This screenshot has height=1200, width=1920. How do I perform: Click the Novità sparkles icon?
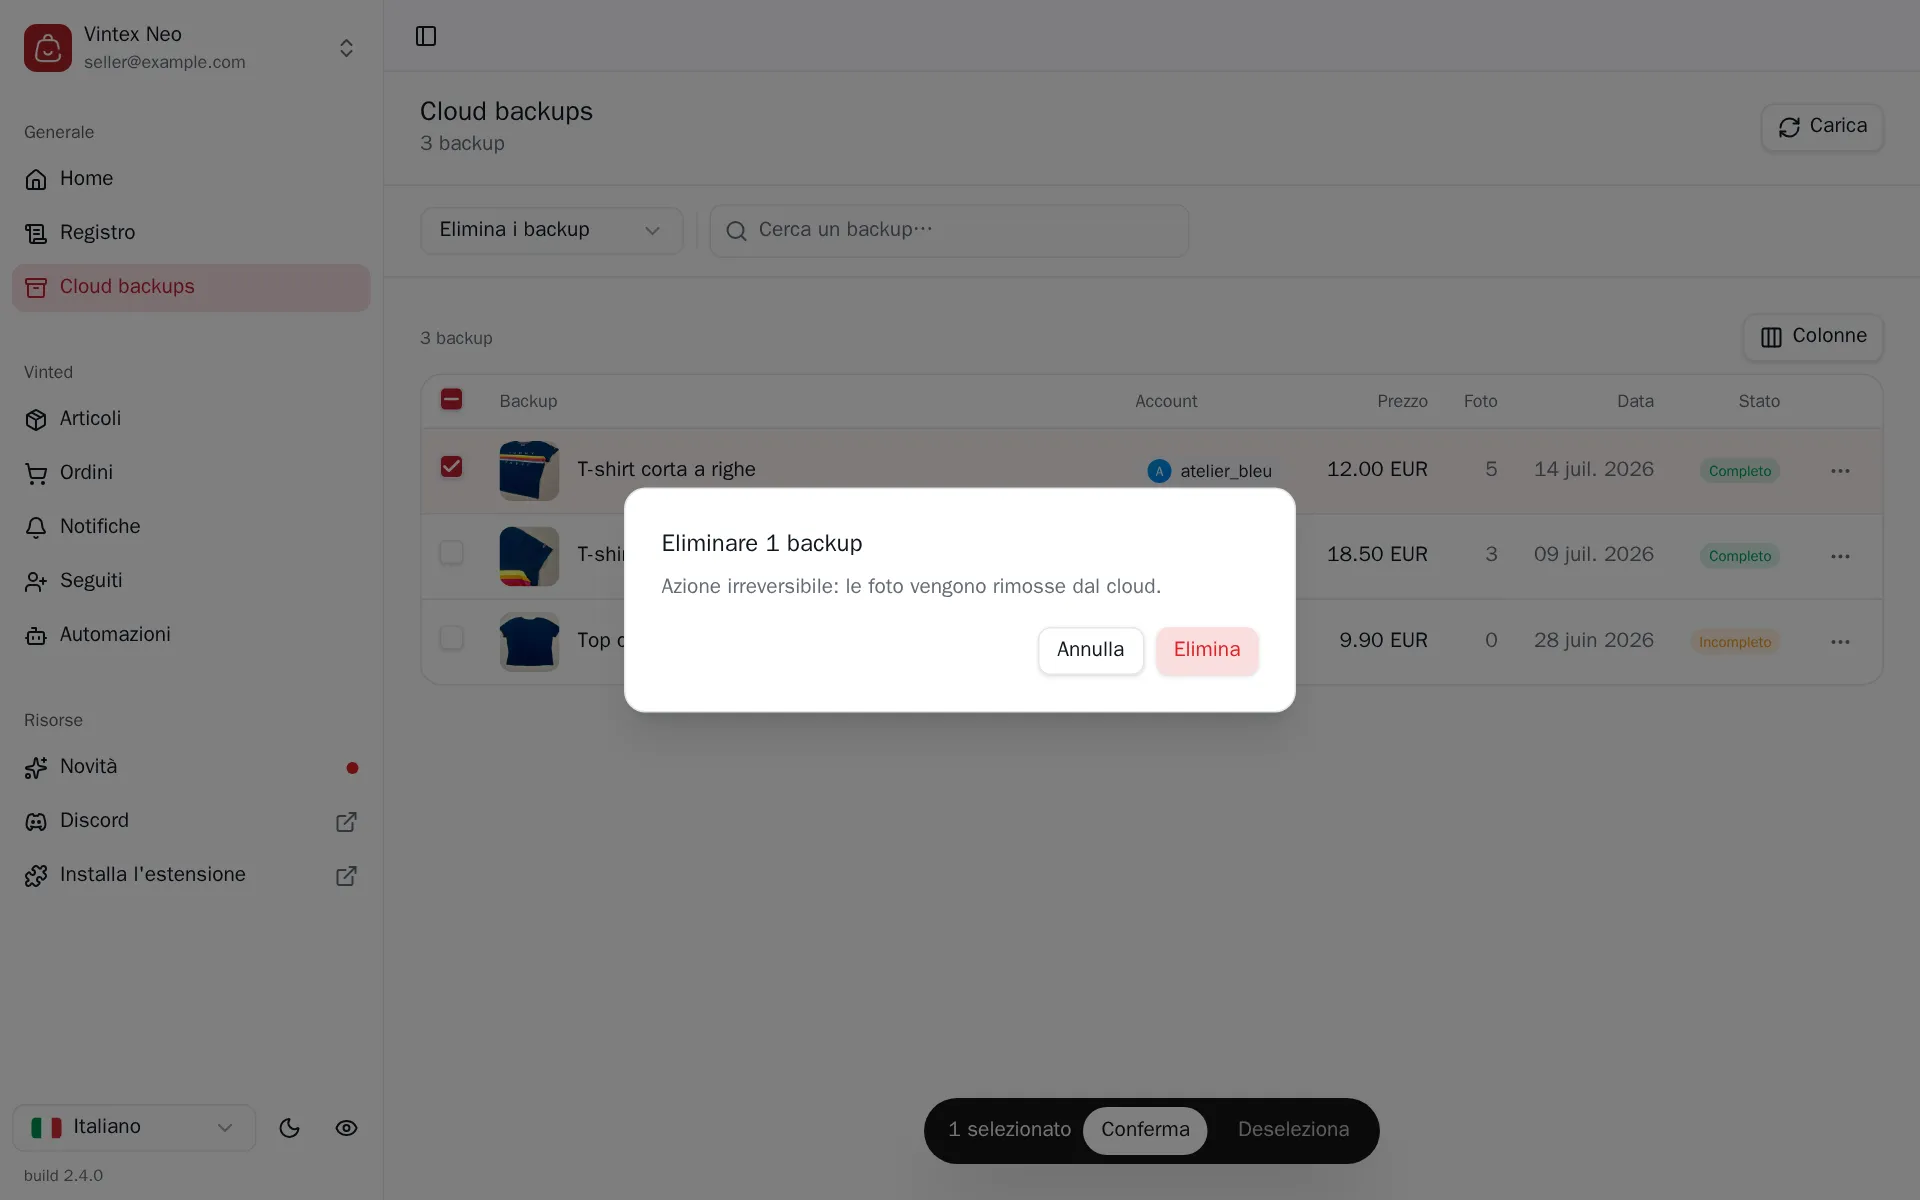pyautogui.click(x=36, y=768)
